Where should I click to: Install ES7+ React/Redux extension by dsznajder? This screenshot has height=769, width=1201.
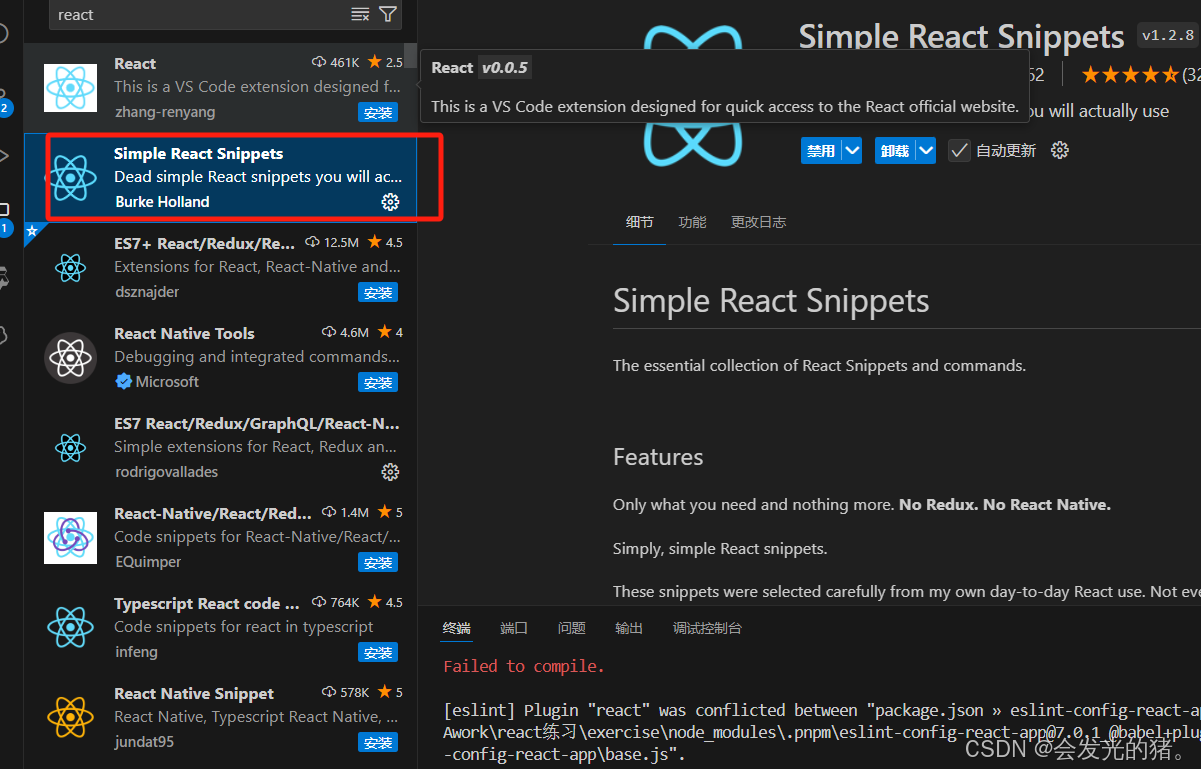click(378, 292)
